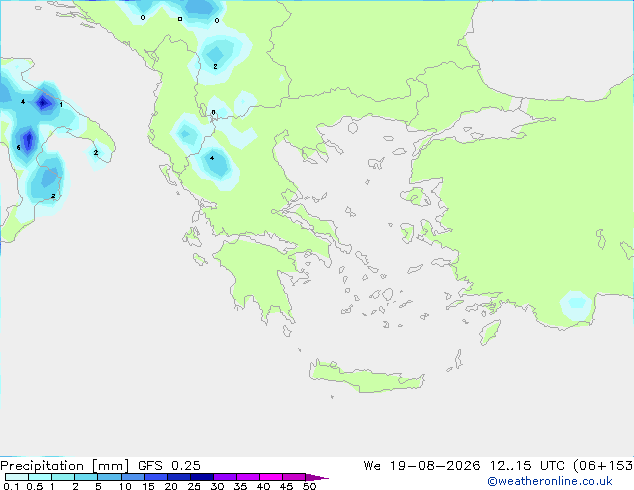Click the legend scale label '25'
This screenshot has width=634, height=490.
point(194,486)
